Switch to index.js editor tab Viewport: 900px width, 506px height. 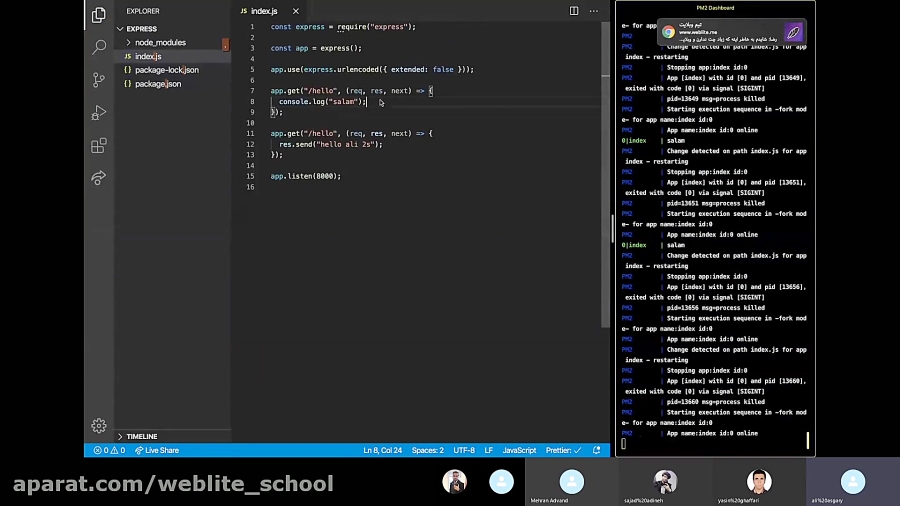[264, 11]
